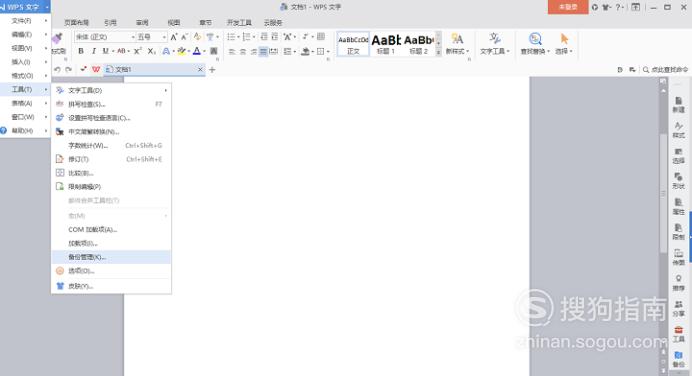Viewport: 692px width, 376px height.
Task: Click the Bold formatting button
Action: pyautogui.click(x=81, y=51)
